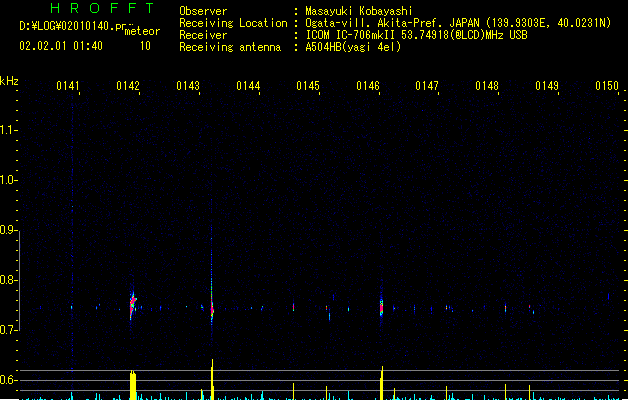Click the Observer field label
The image size is (629, 400).
[203, 11]
